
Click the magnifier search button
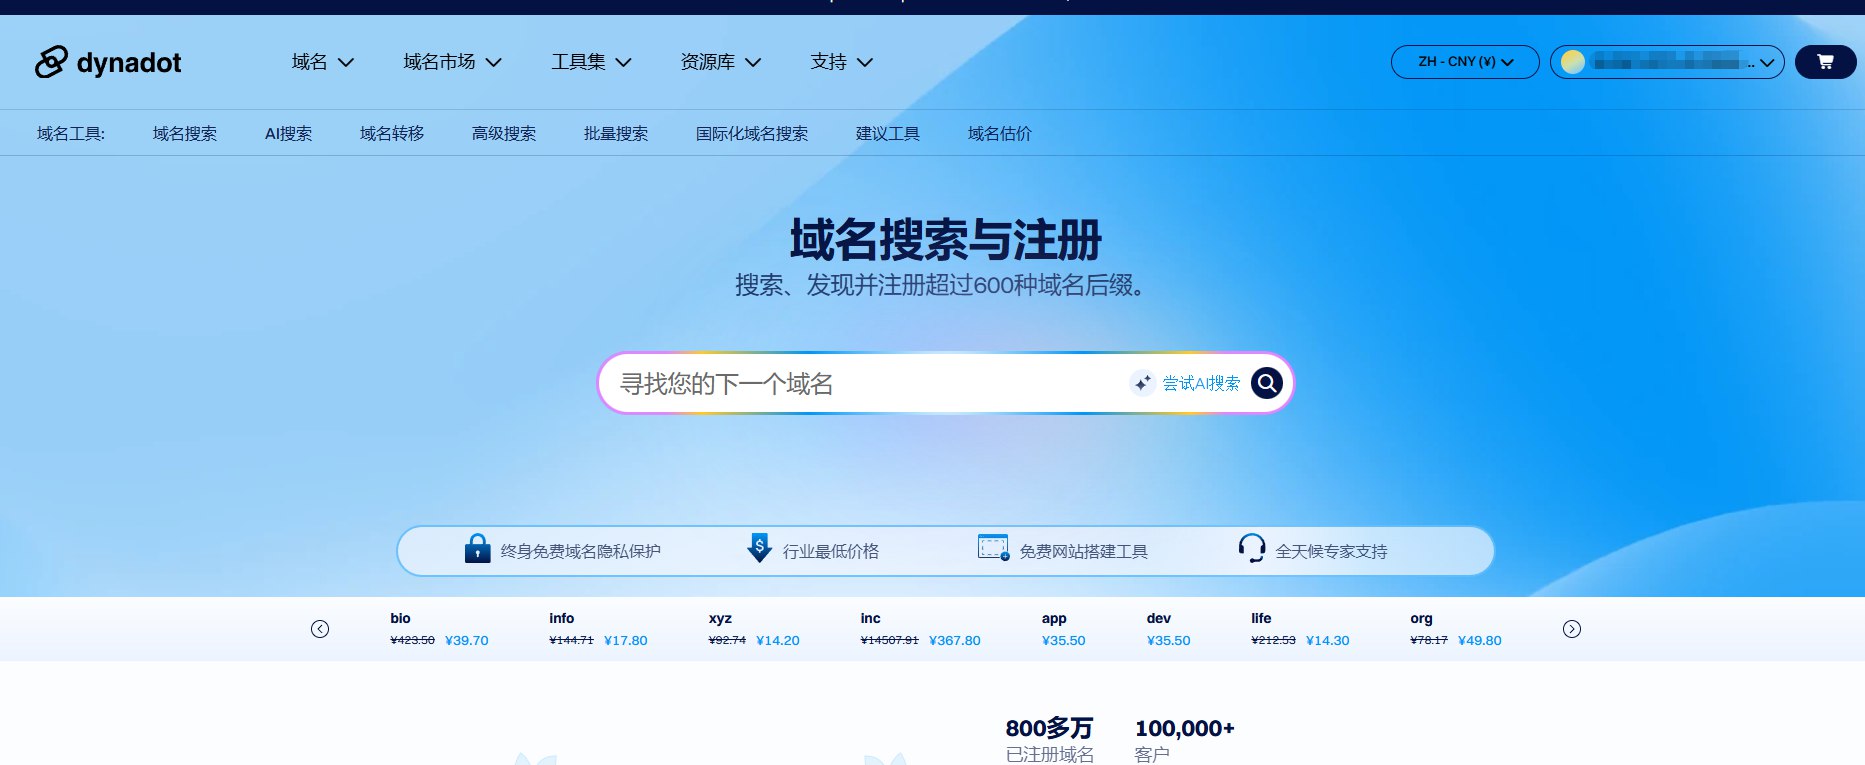pyautogui.click(x=1266, y=383)
